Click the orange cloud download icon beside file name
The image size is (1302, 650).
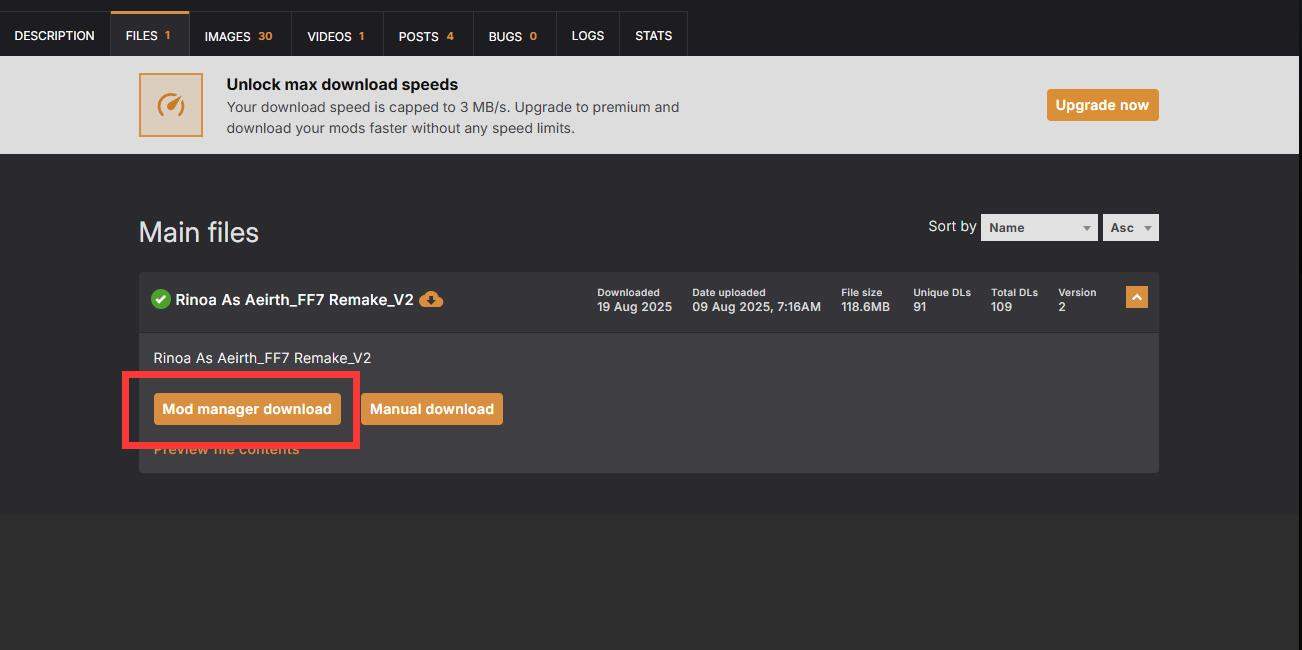coord(431,299)
